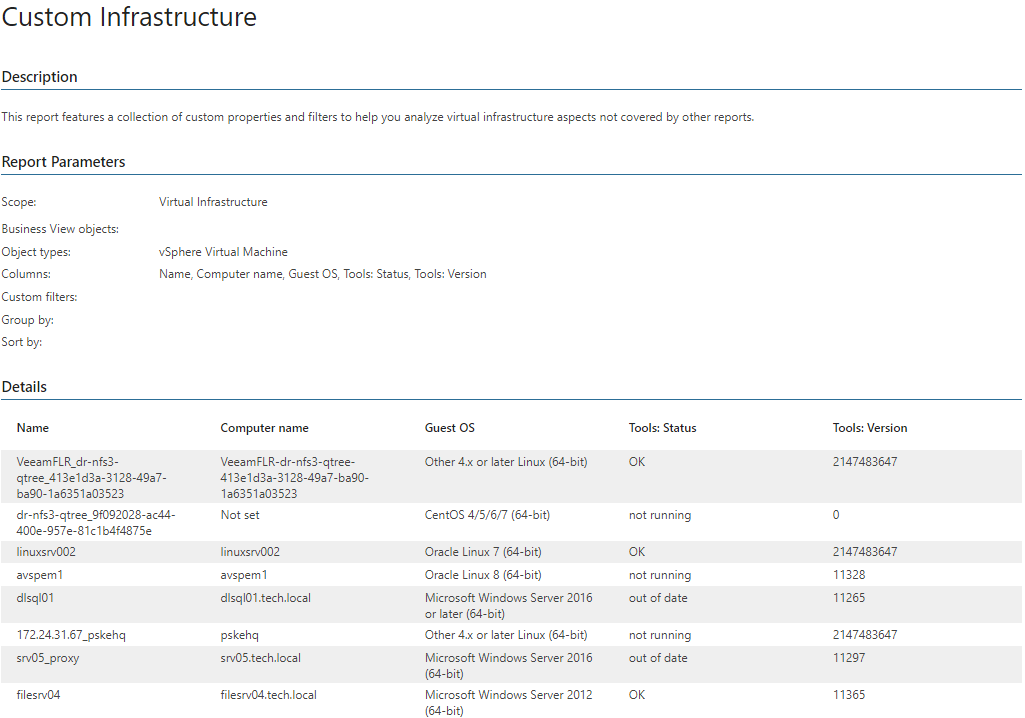Click the Guest OS column header
1025x718 pixels.
pyautogui.click(x=449, y=428)
